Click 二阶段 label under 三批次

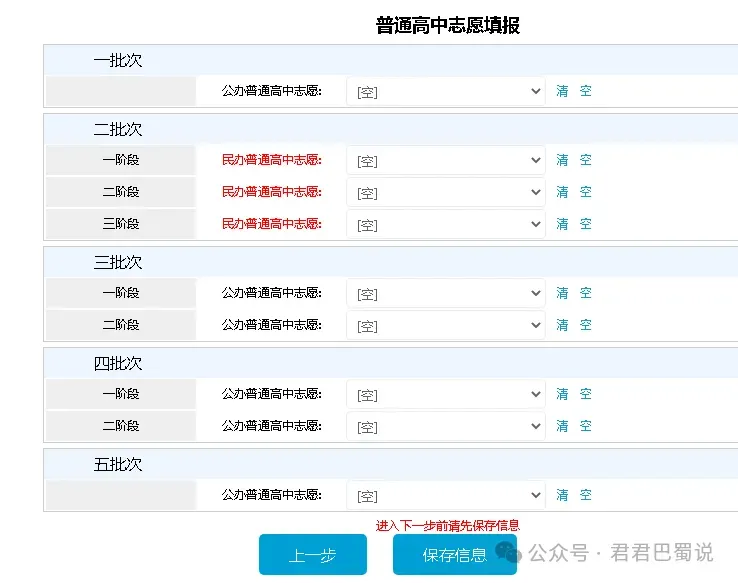[x=121, y=325]
